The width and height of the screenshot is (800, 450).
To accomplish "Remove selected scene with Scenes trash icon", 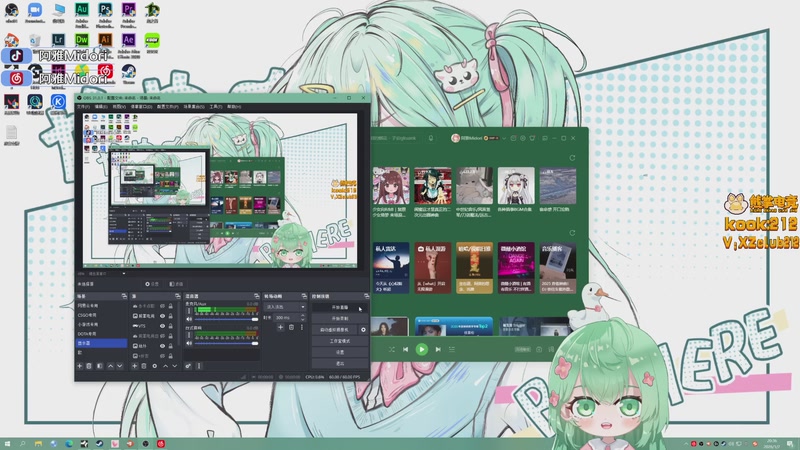I will tap(89, 366).
